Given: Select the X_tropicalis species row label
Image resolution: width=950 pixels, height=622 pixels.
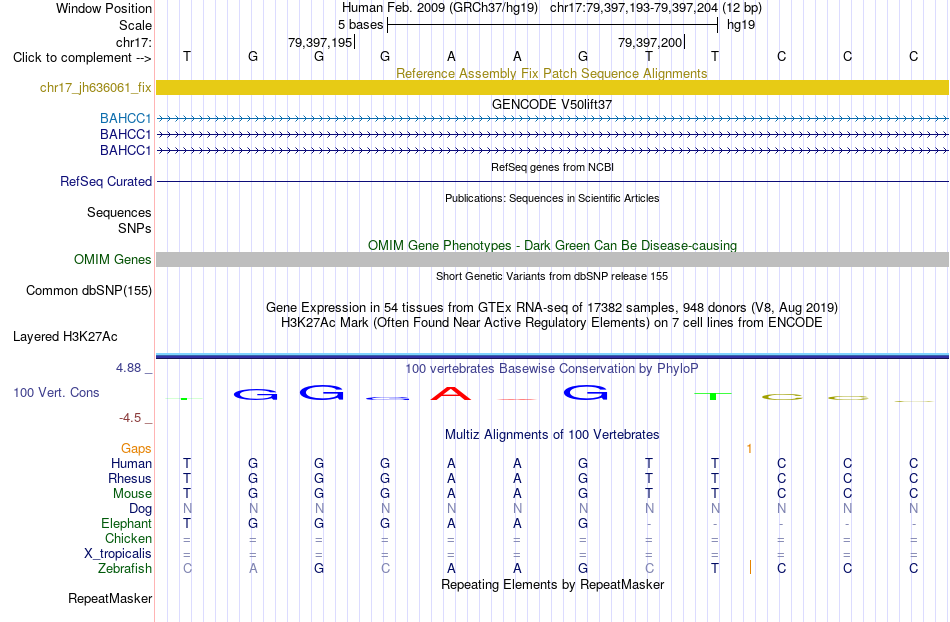Looking at the screenshot, I should point(118,554).
